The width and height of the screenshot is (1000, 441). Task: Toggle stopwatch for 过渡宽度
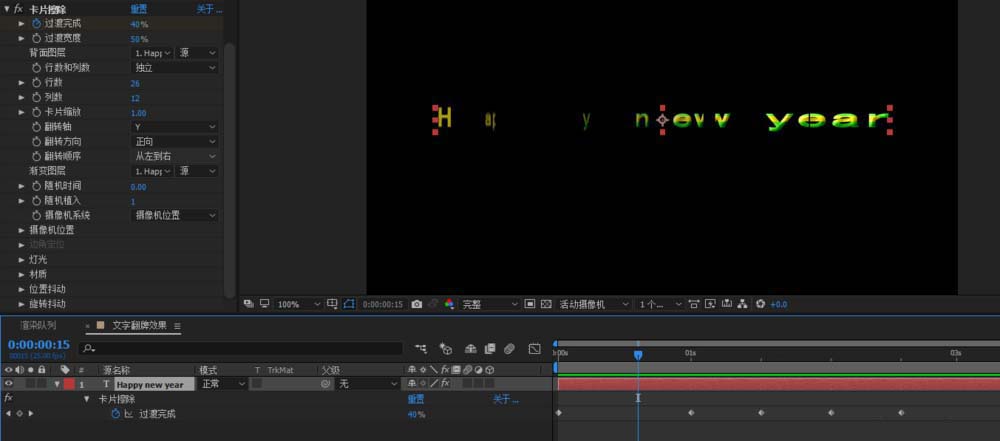[36, 38]
